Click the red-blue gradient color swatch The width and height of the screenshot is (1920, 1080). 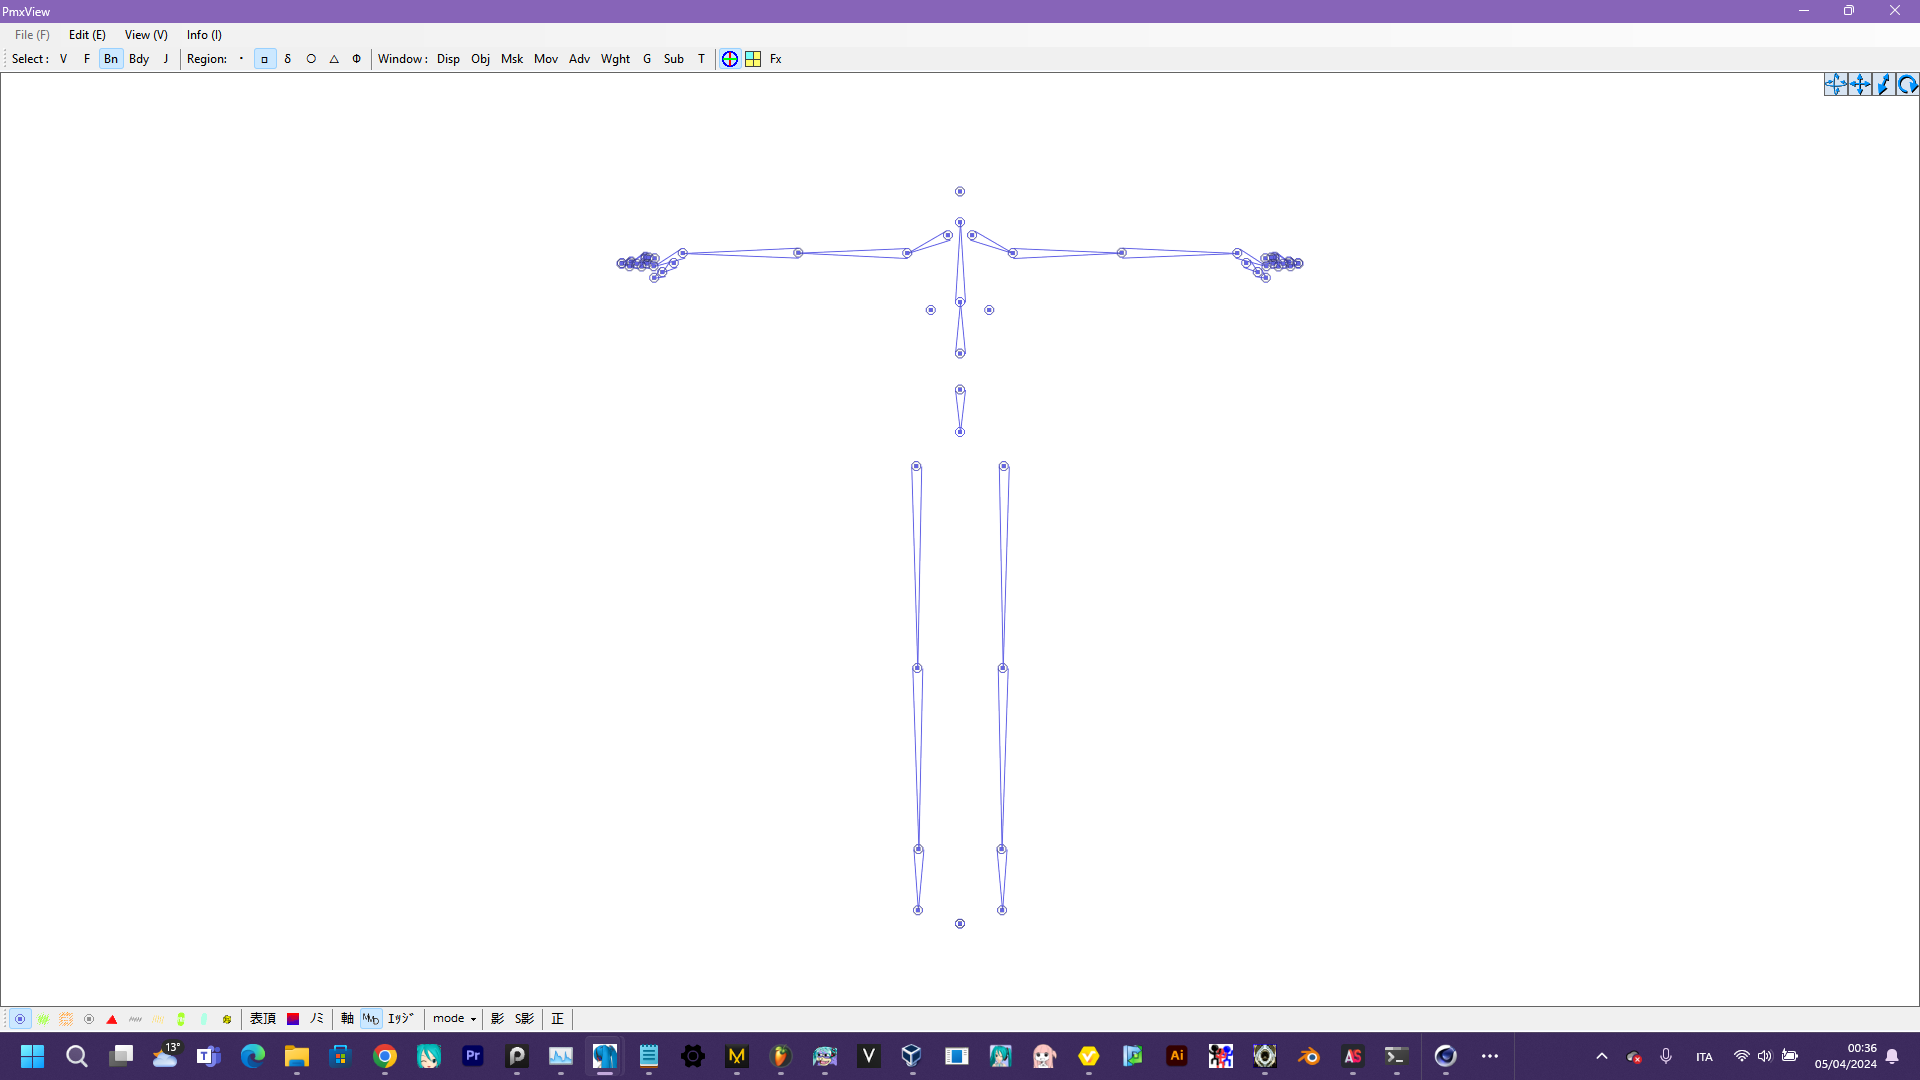click(293, 1019)
